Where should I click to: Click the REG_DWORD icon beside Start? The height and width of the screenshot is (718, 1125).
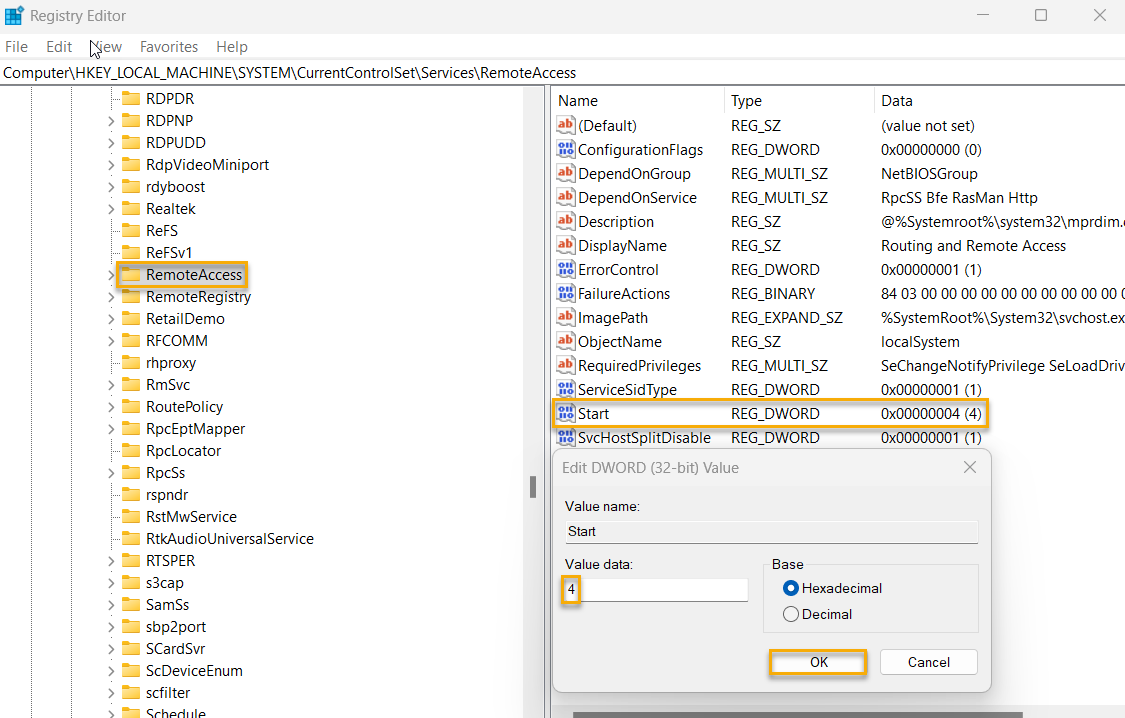(566, 413)
